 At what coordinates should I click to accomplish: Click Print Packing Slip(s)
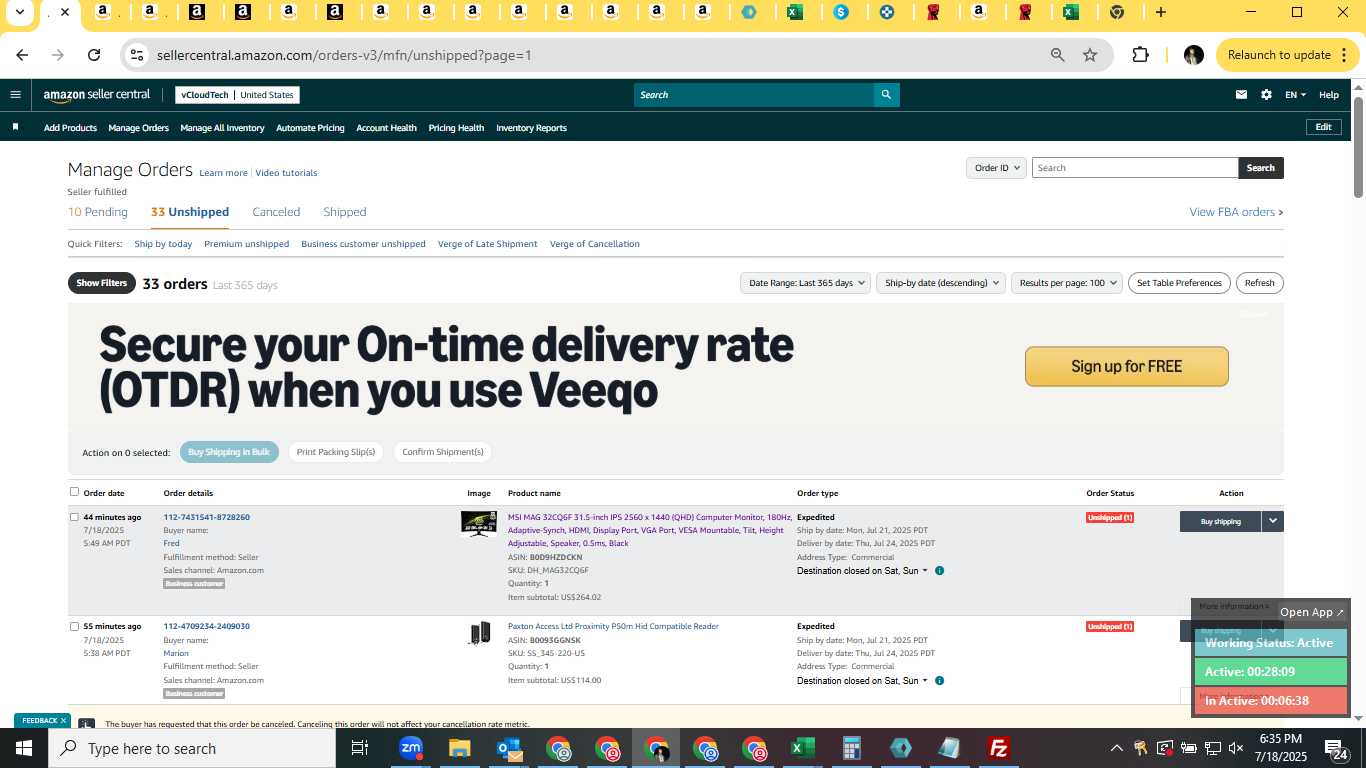coord(336,452)
